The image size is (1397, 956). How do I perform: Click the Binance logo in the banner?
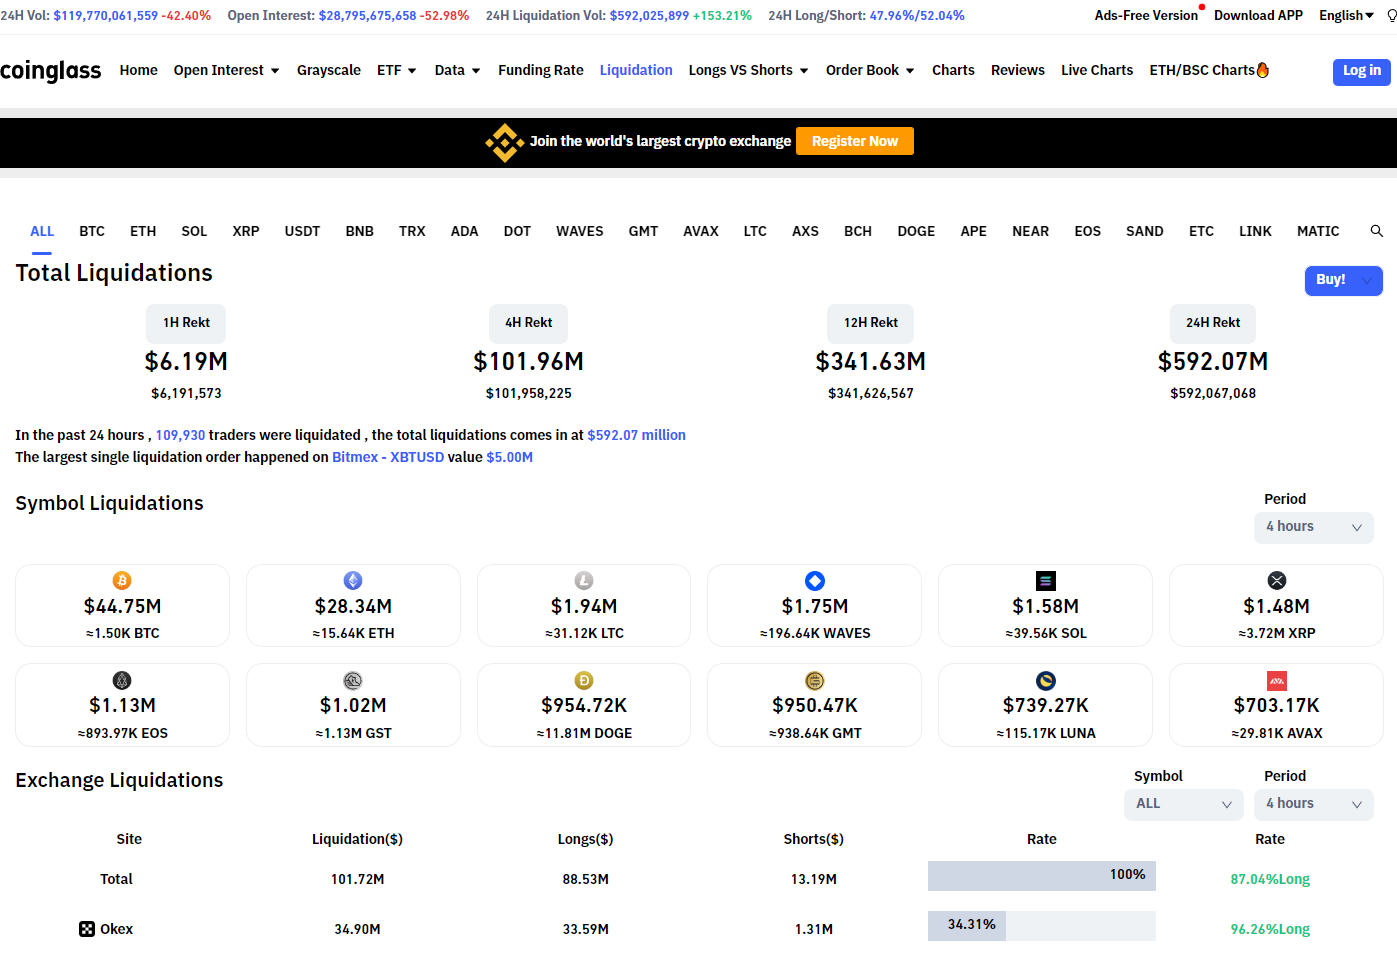(x=505, y=142)
